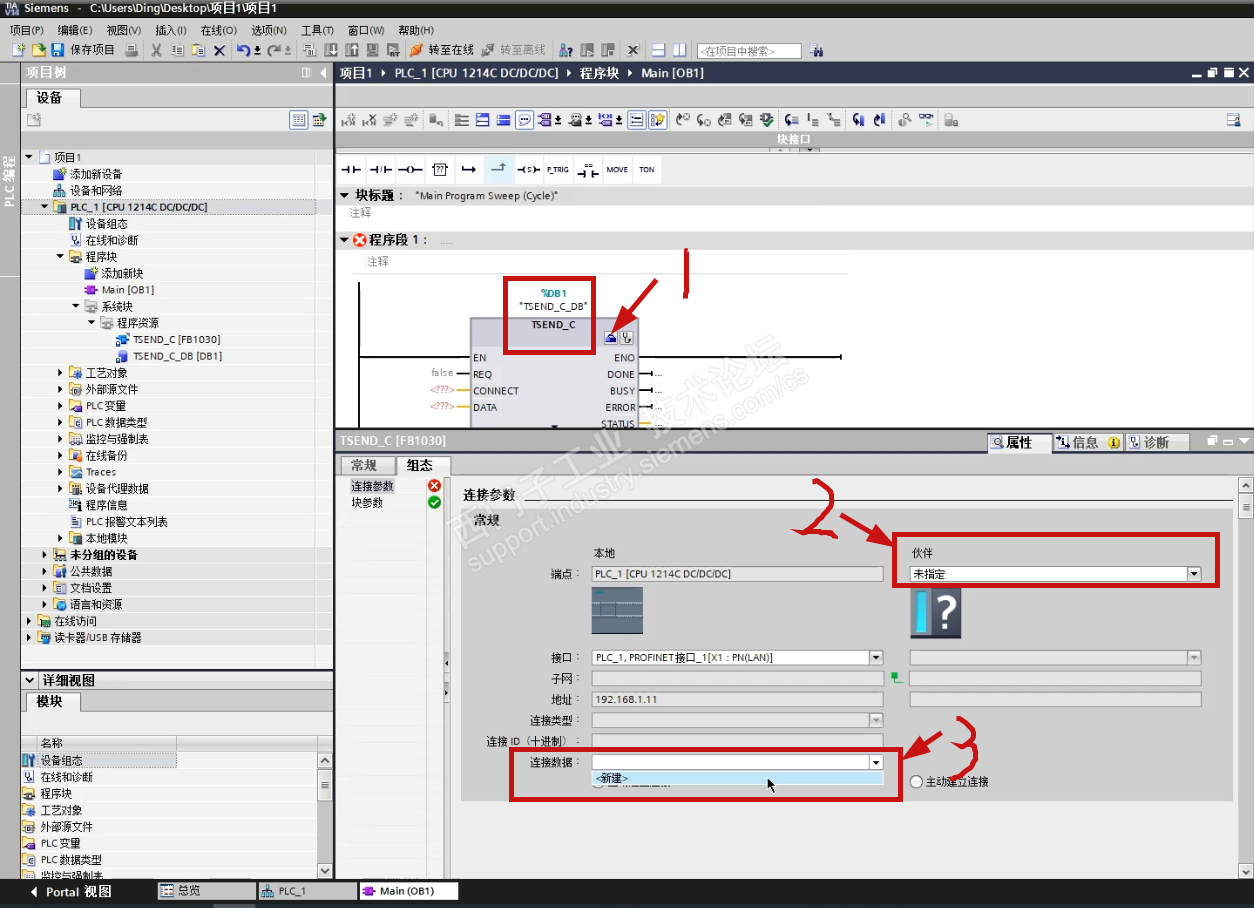Screen dimensions: 1254x908
Task: Select 连接参数 in navigation list
Action: click(372, 486)
